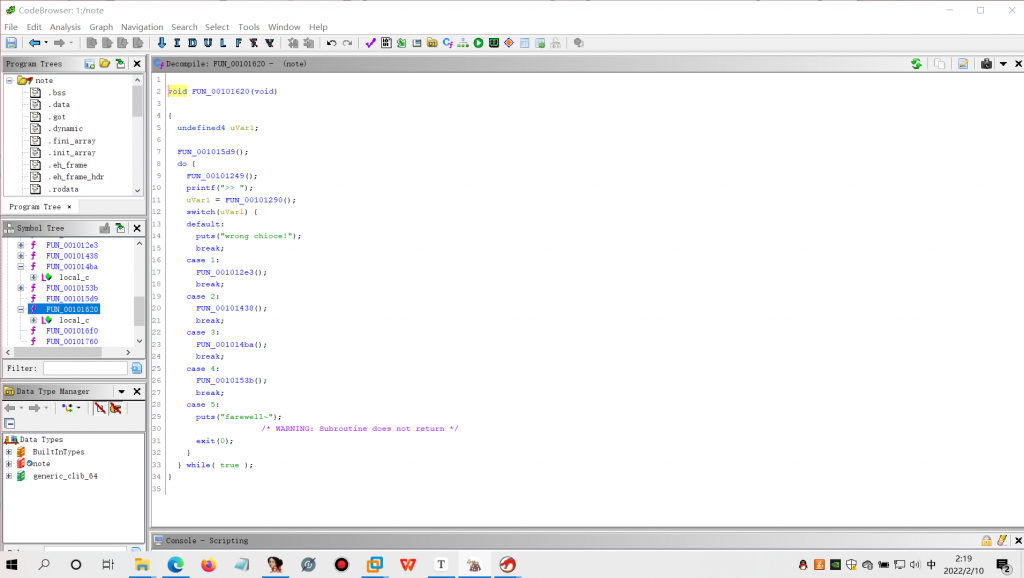This screenshot has height=578, width=1024.
Task: Open the Decompile panel dropdown arrow
Action: pyautogui.click(x=1003, y=63)
